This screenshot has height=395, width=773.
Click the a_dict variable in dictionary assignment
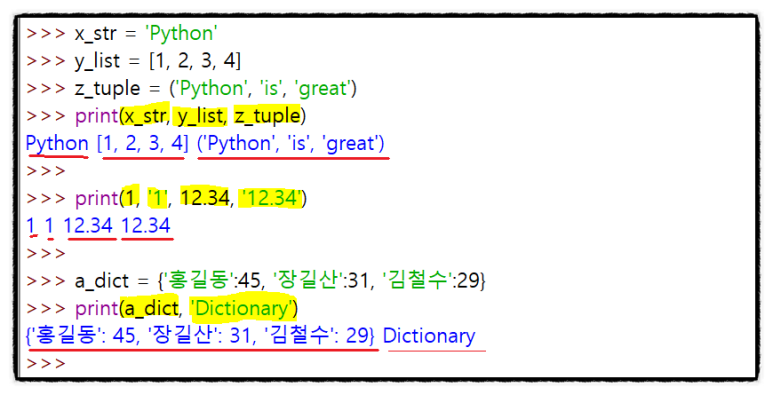click(102, 281)
